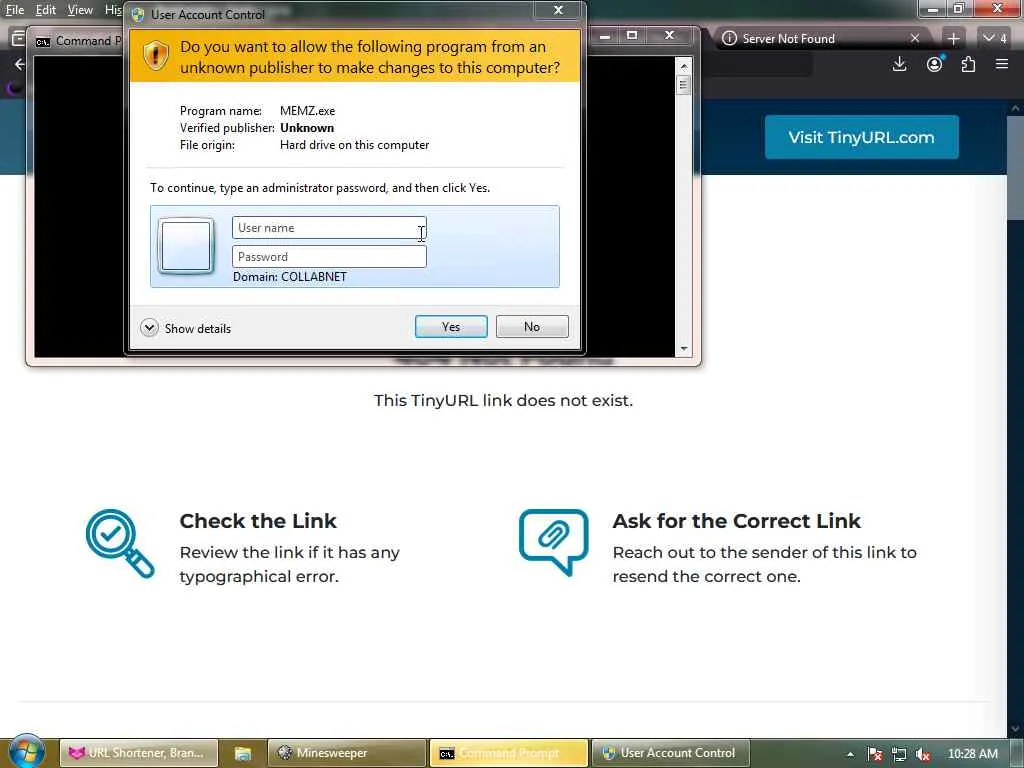Maximize the browser window
Image resolution: width=1024 pixels, height=768 pixels.
click(x=959, y=8)
